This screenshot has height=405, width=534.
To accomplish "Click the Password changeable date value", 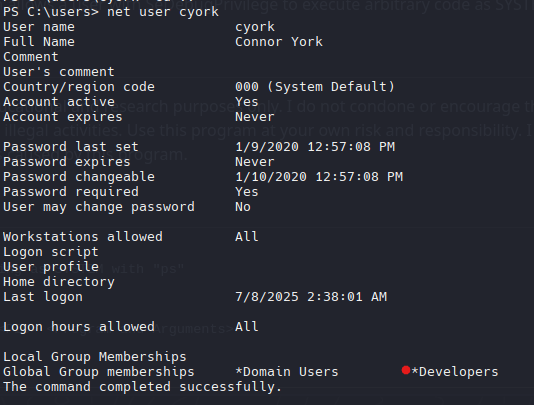I will click(x=319, y=177).
